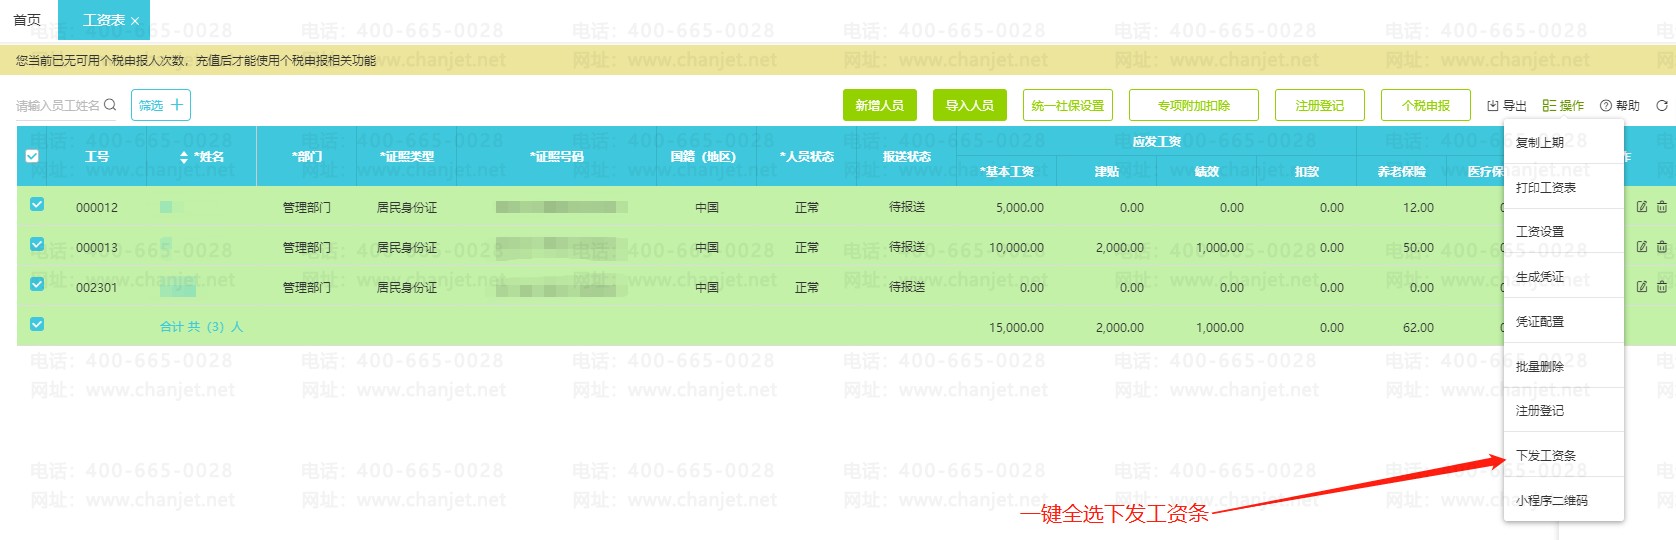The height and width of the screenshot is (540, 1676).
Task: Click pension value 12.00 cell
Action: 1418,208
